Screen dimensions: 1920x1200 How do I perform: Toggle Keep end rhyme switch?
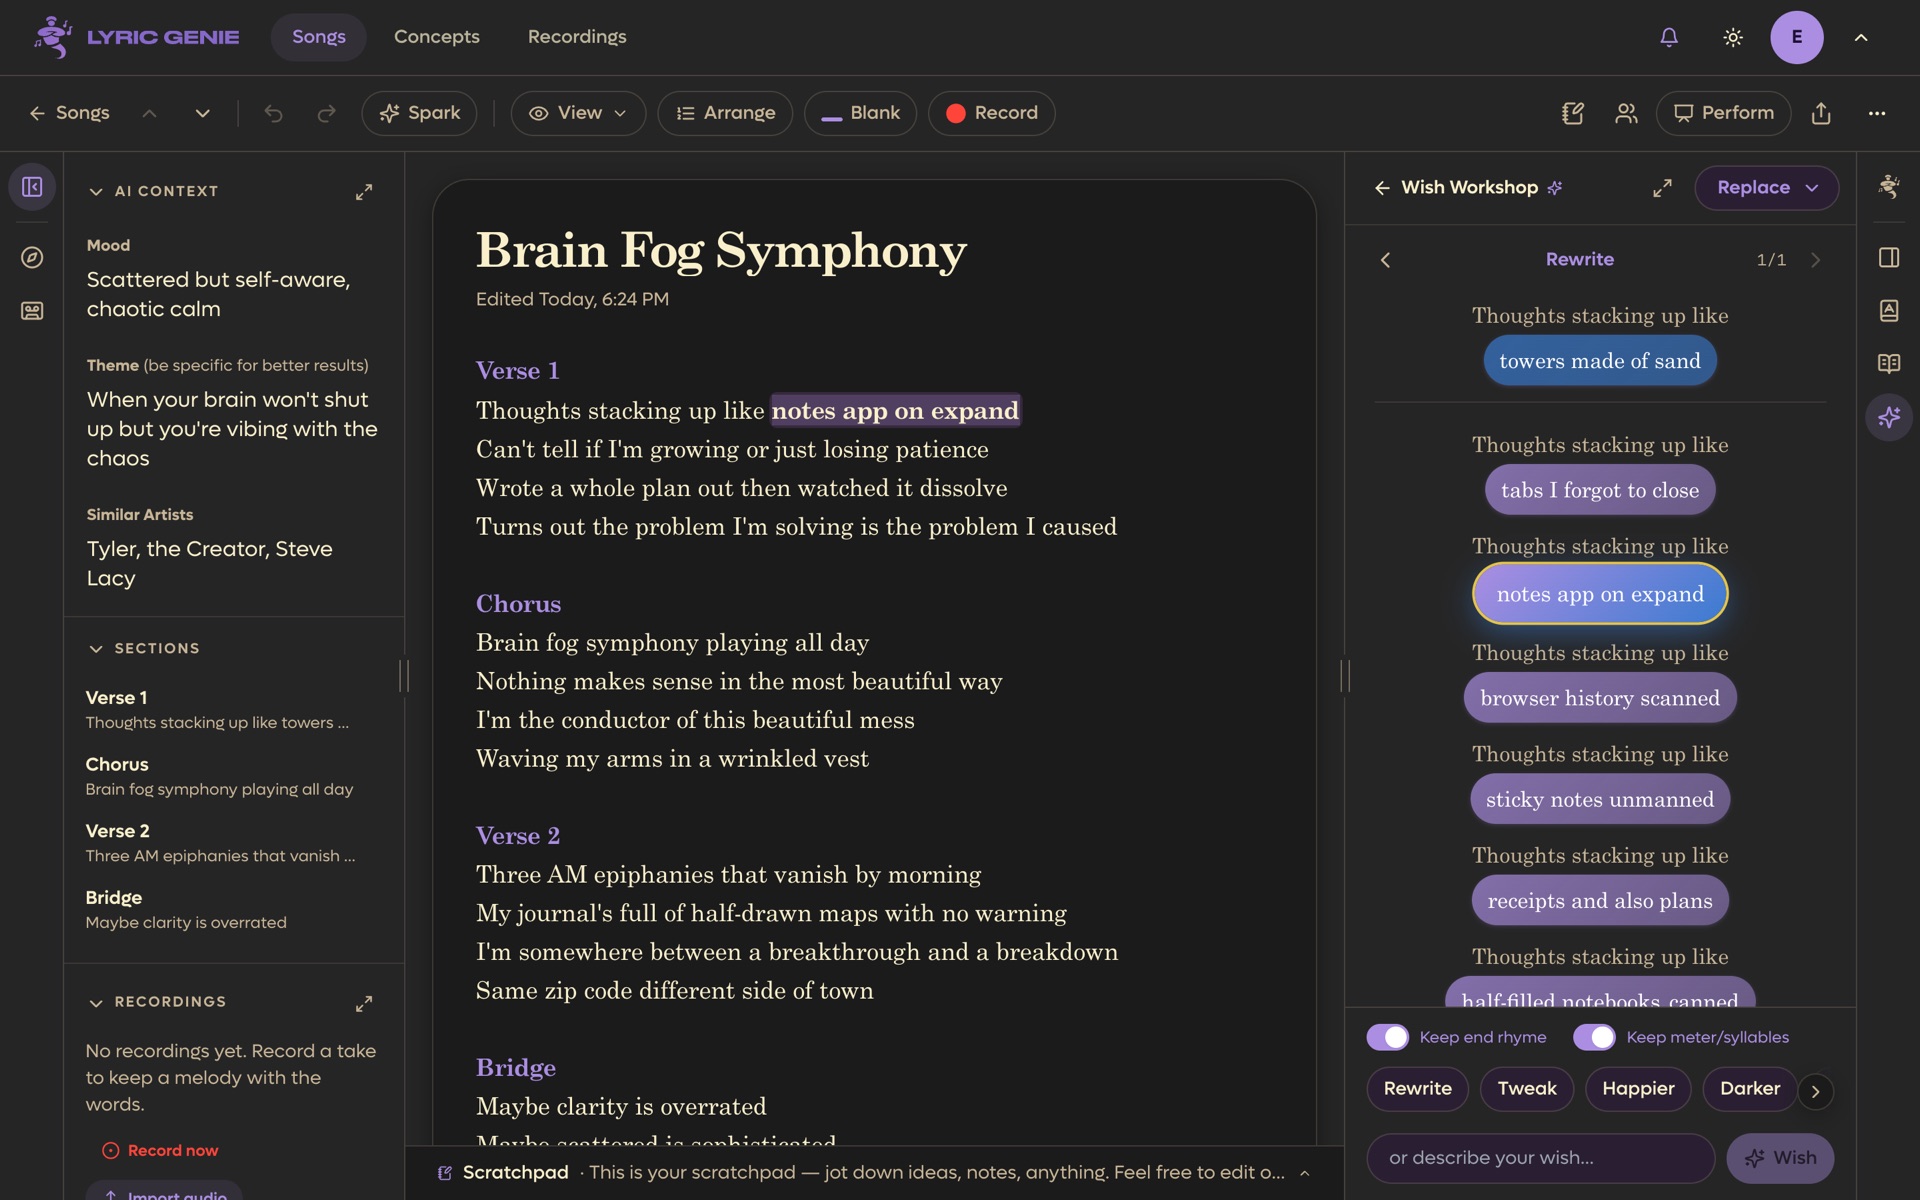pyautogui.click(x=1388, y=1037)
